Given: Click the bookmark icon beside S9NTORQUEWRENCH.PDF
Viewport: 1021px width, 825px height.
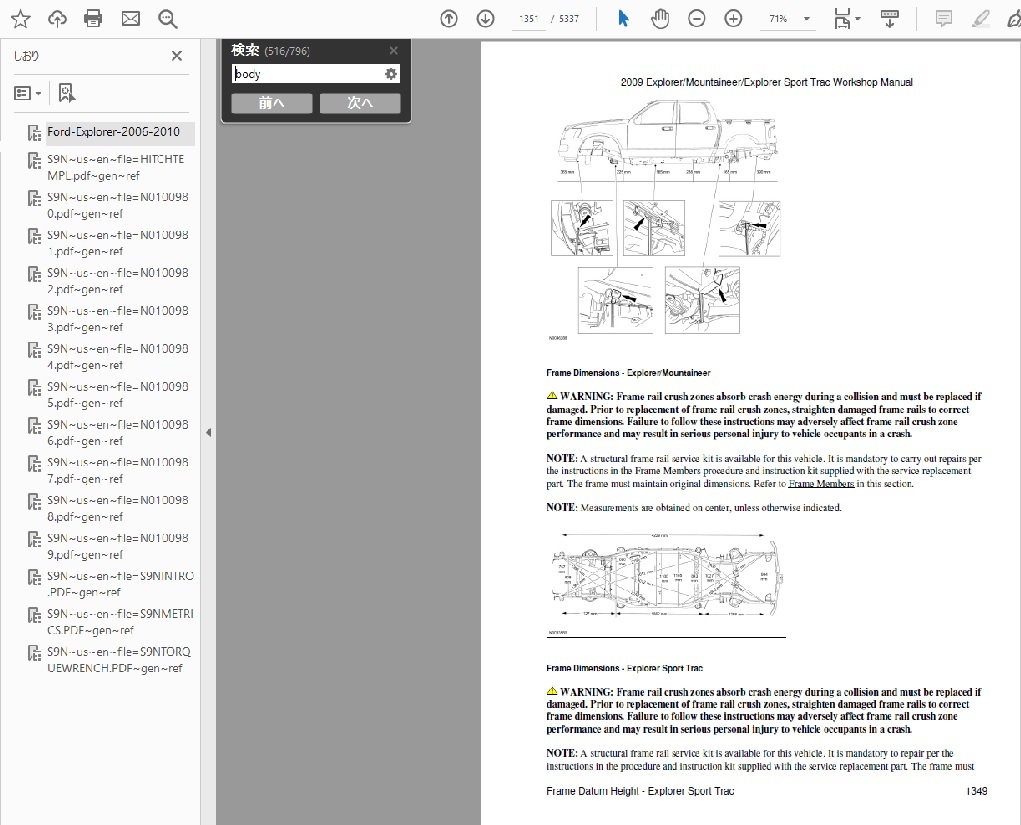Looking at the screenshot, I should 34,652.
